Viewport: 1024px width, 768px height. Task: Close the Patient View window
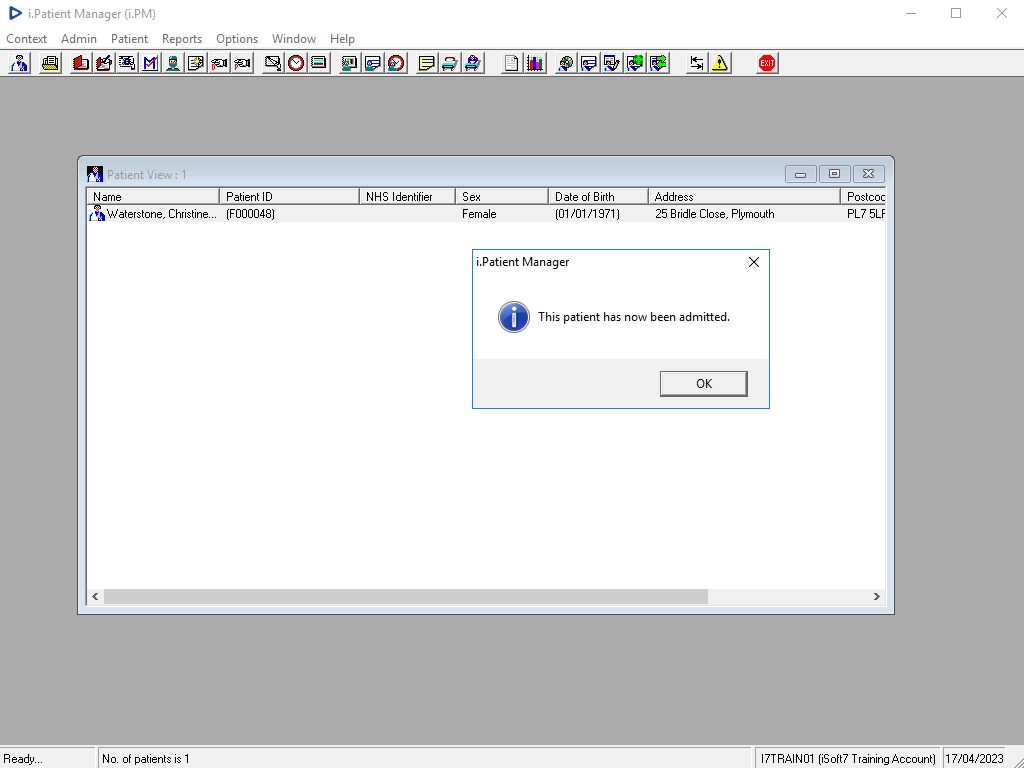click(868, 174)
